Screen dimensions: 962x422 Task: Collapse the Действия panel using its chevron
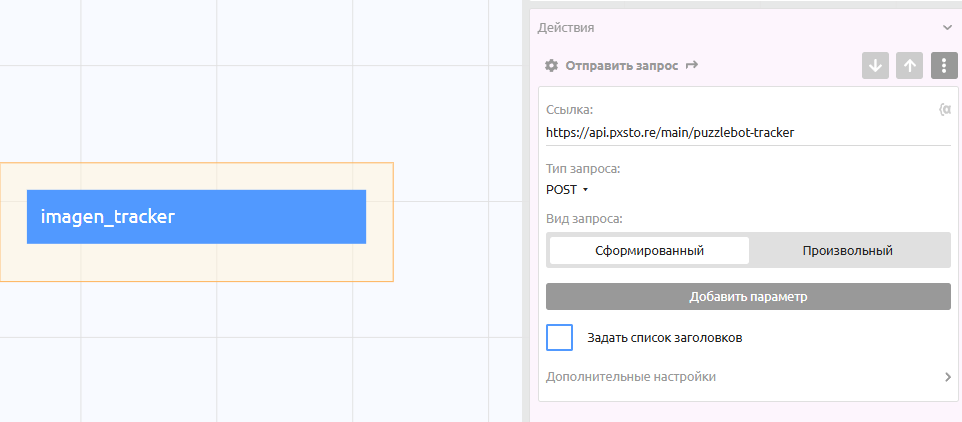[946, 28]
